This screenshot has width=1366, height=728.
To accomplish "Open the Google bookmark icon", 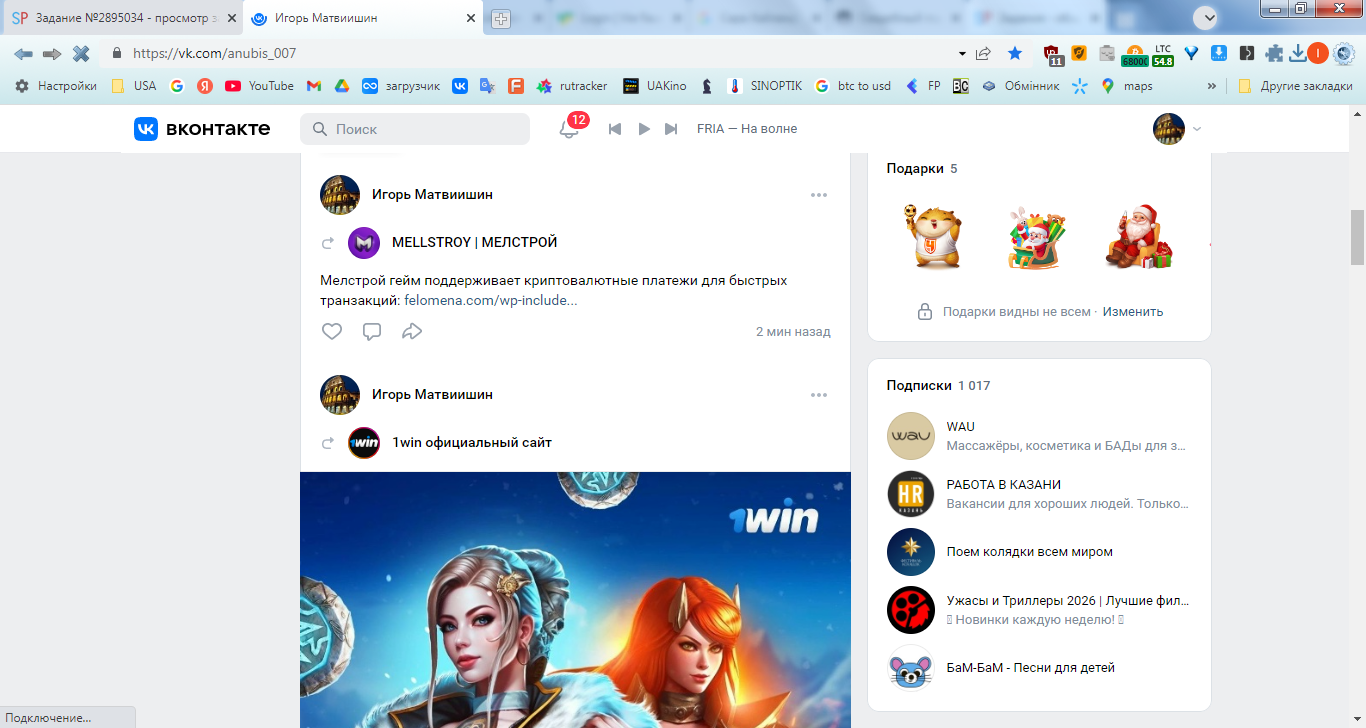I will point(177,86).
